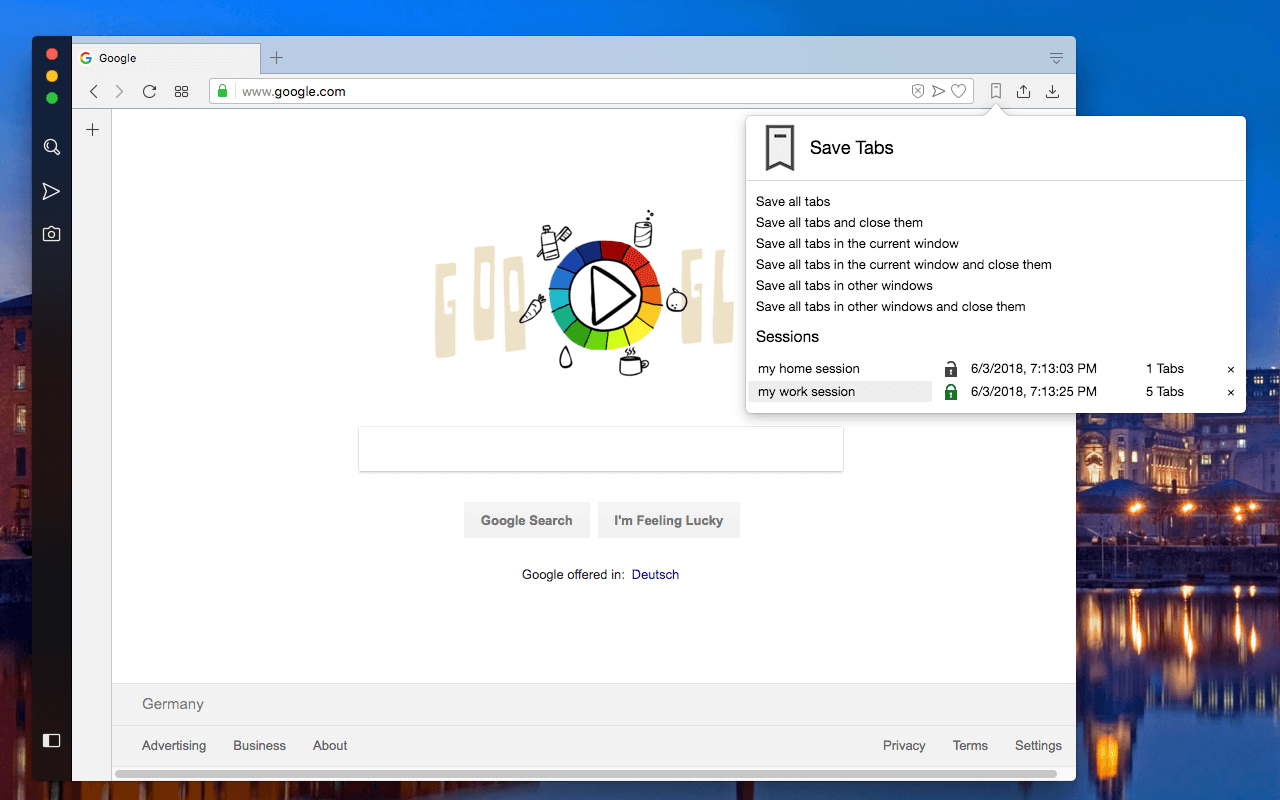Select Save all tabs in other windows and close them
Viewport: 1280px width, 800px height.
point(891,307)
